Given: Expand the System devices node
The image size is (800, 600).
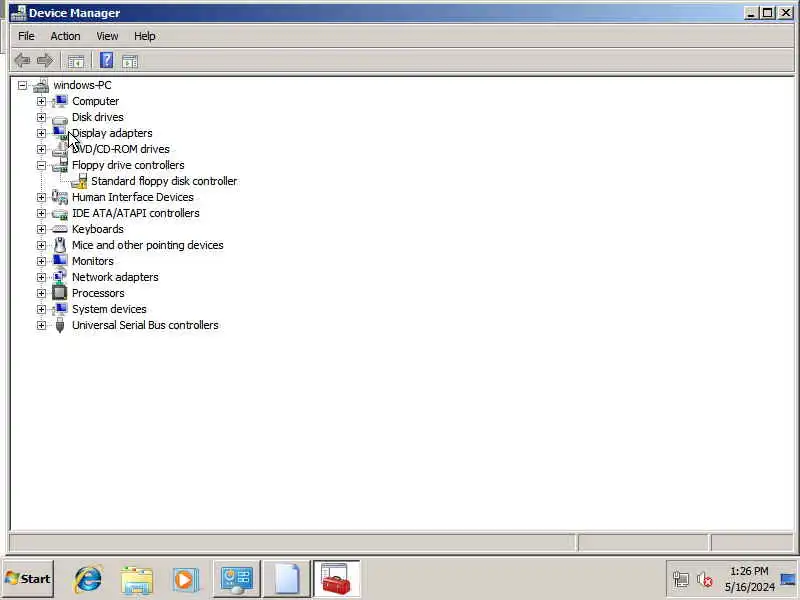Looking at the screenshot, I should pos(41,309).
